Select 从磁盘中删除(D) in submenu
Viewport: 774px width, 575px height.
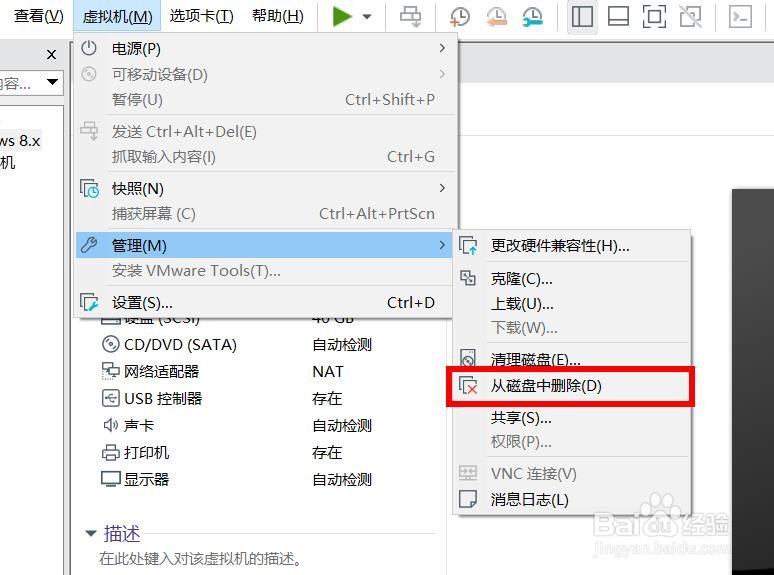pyautogui.click(x=570, y=386)
